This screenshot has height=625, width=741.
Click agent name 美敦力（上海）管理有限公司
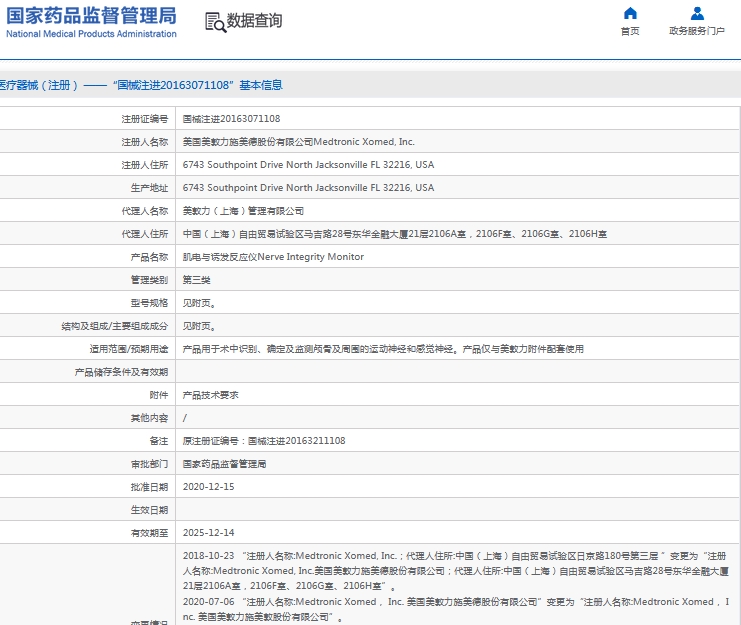(x=243, y=211)
